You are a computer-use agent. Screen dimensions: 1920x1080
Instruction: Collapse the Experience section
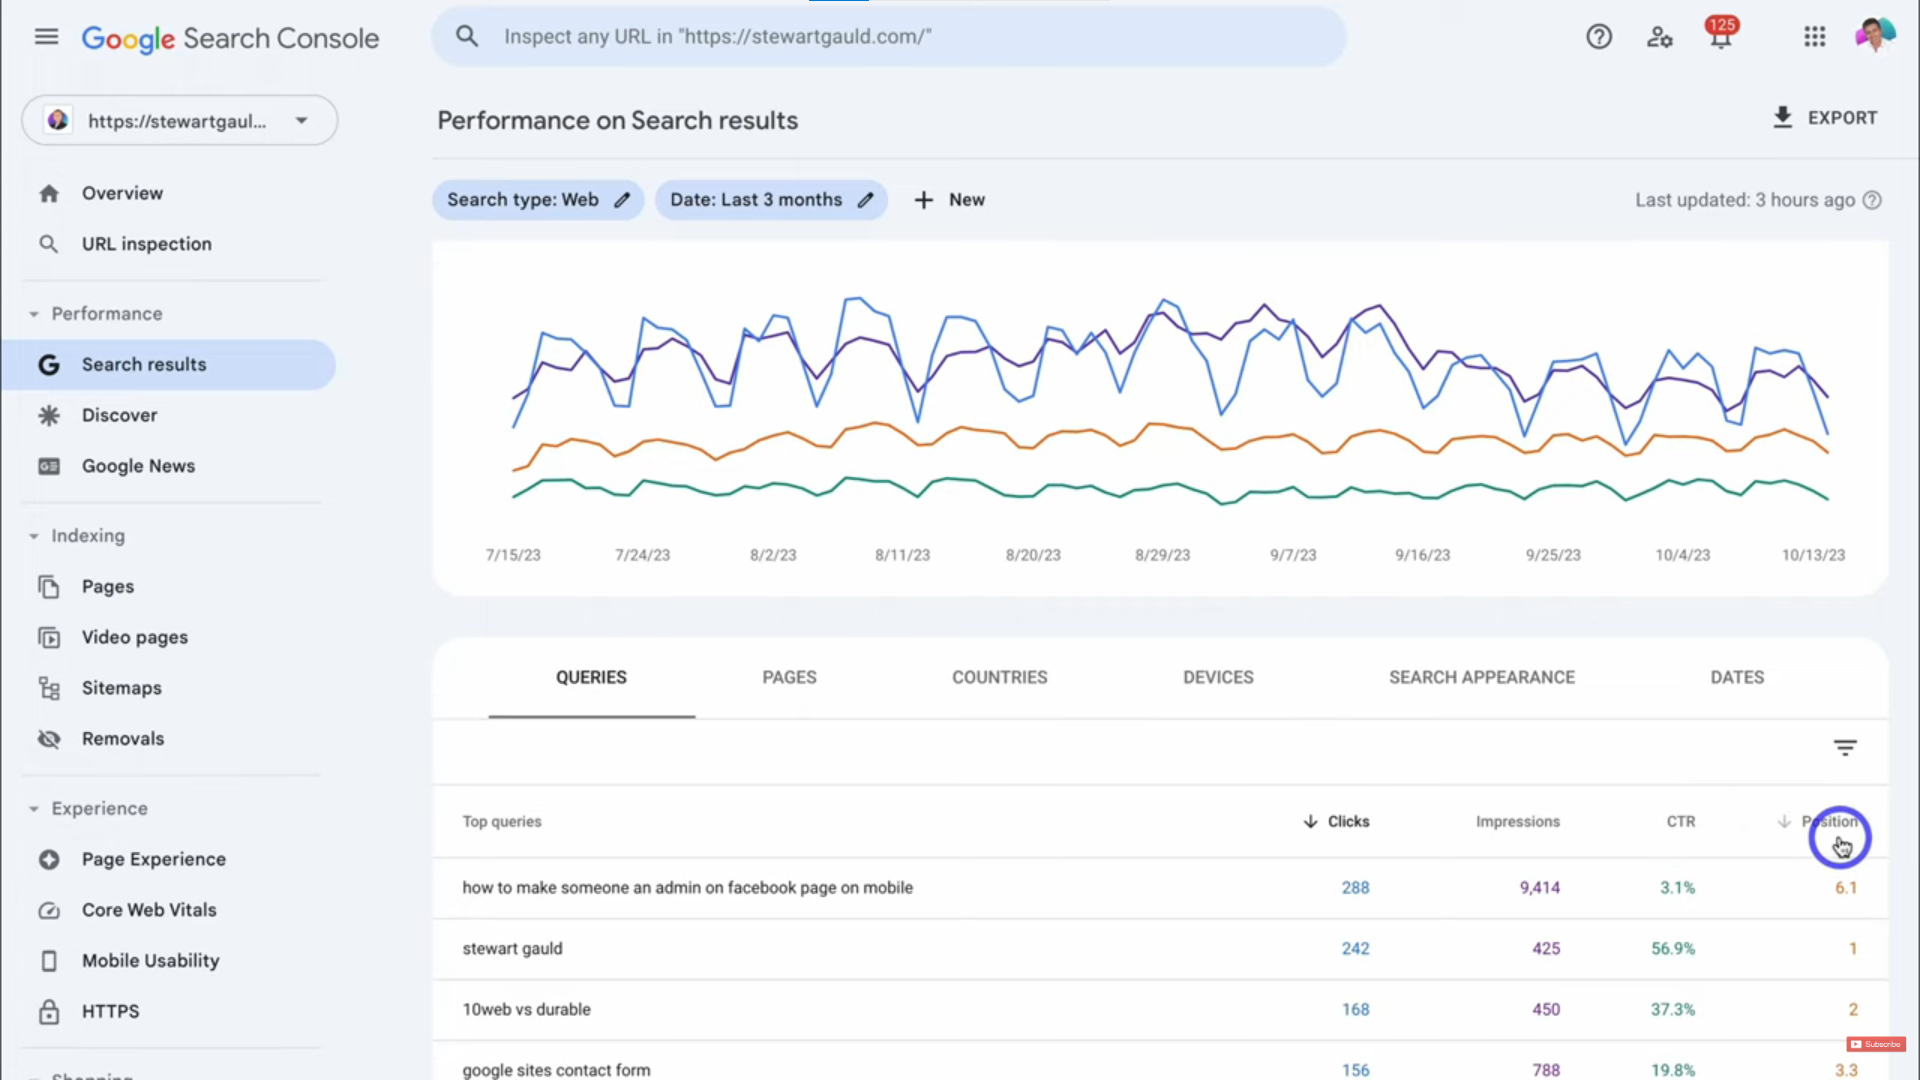click(33, 808)
